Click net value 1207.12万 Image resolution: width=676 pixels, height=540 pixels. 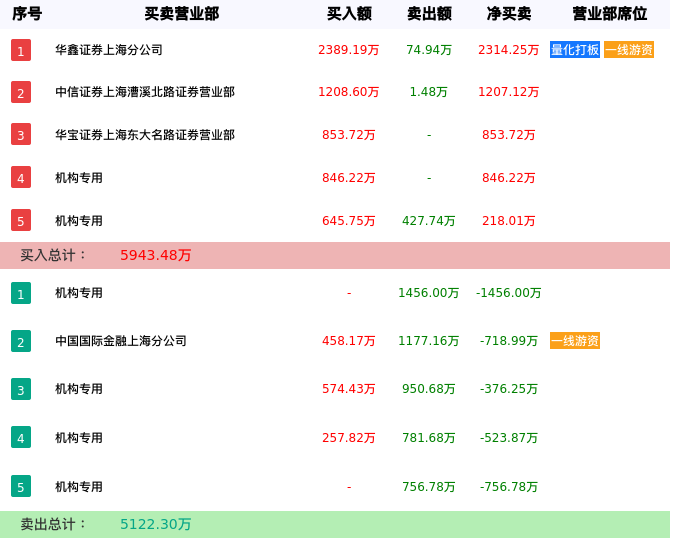click(508, 92)
